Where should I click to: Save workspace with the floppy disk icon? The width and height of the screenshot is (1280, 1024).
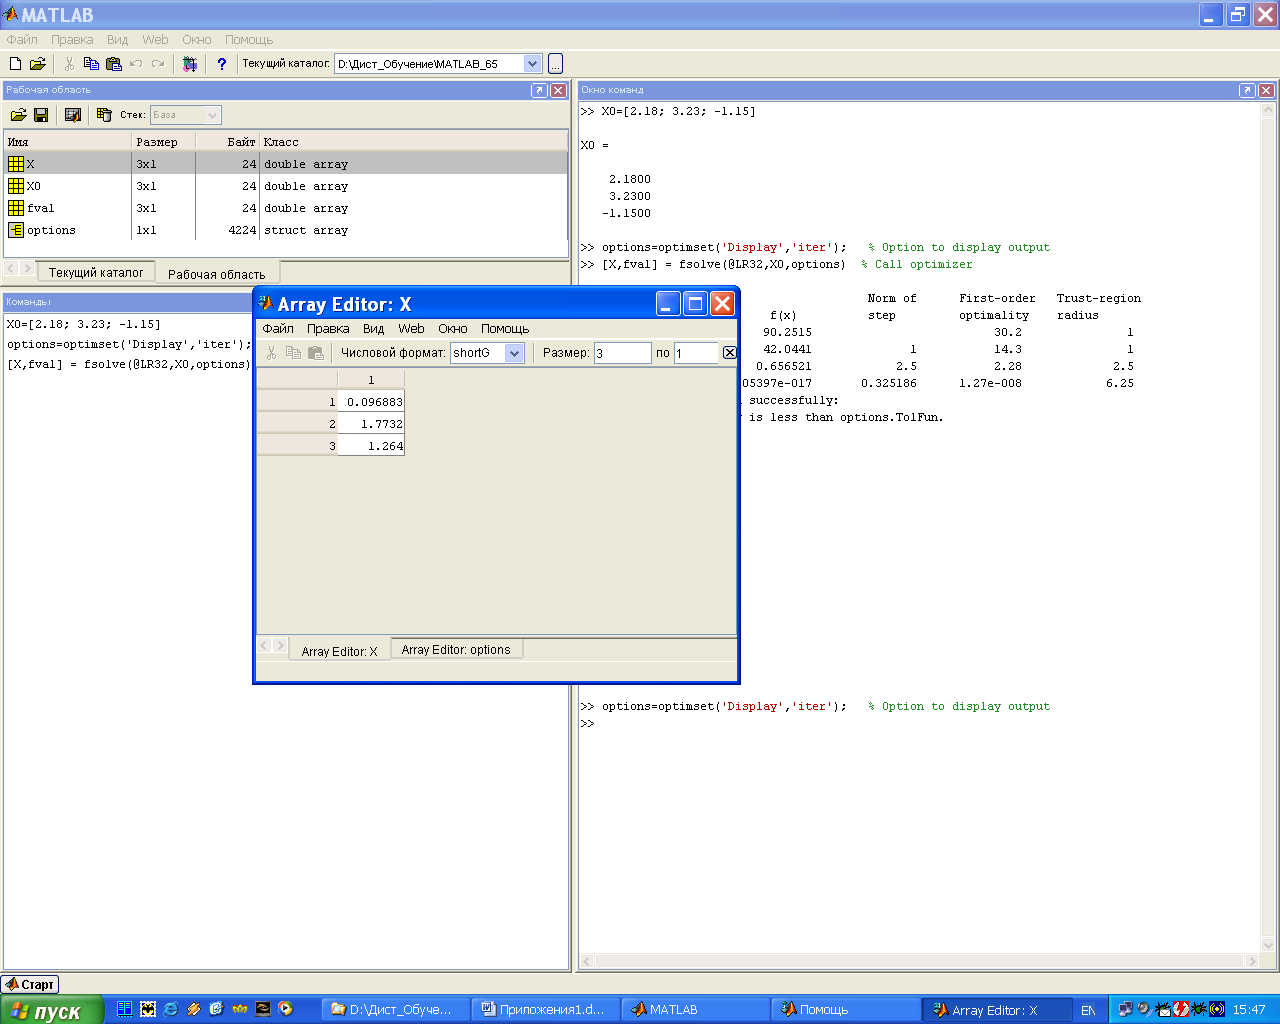coord(41,115)
